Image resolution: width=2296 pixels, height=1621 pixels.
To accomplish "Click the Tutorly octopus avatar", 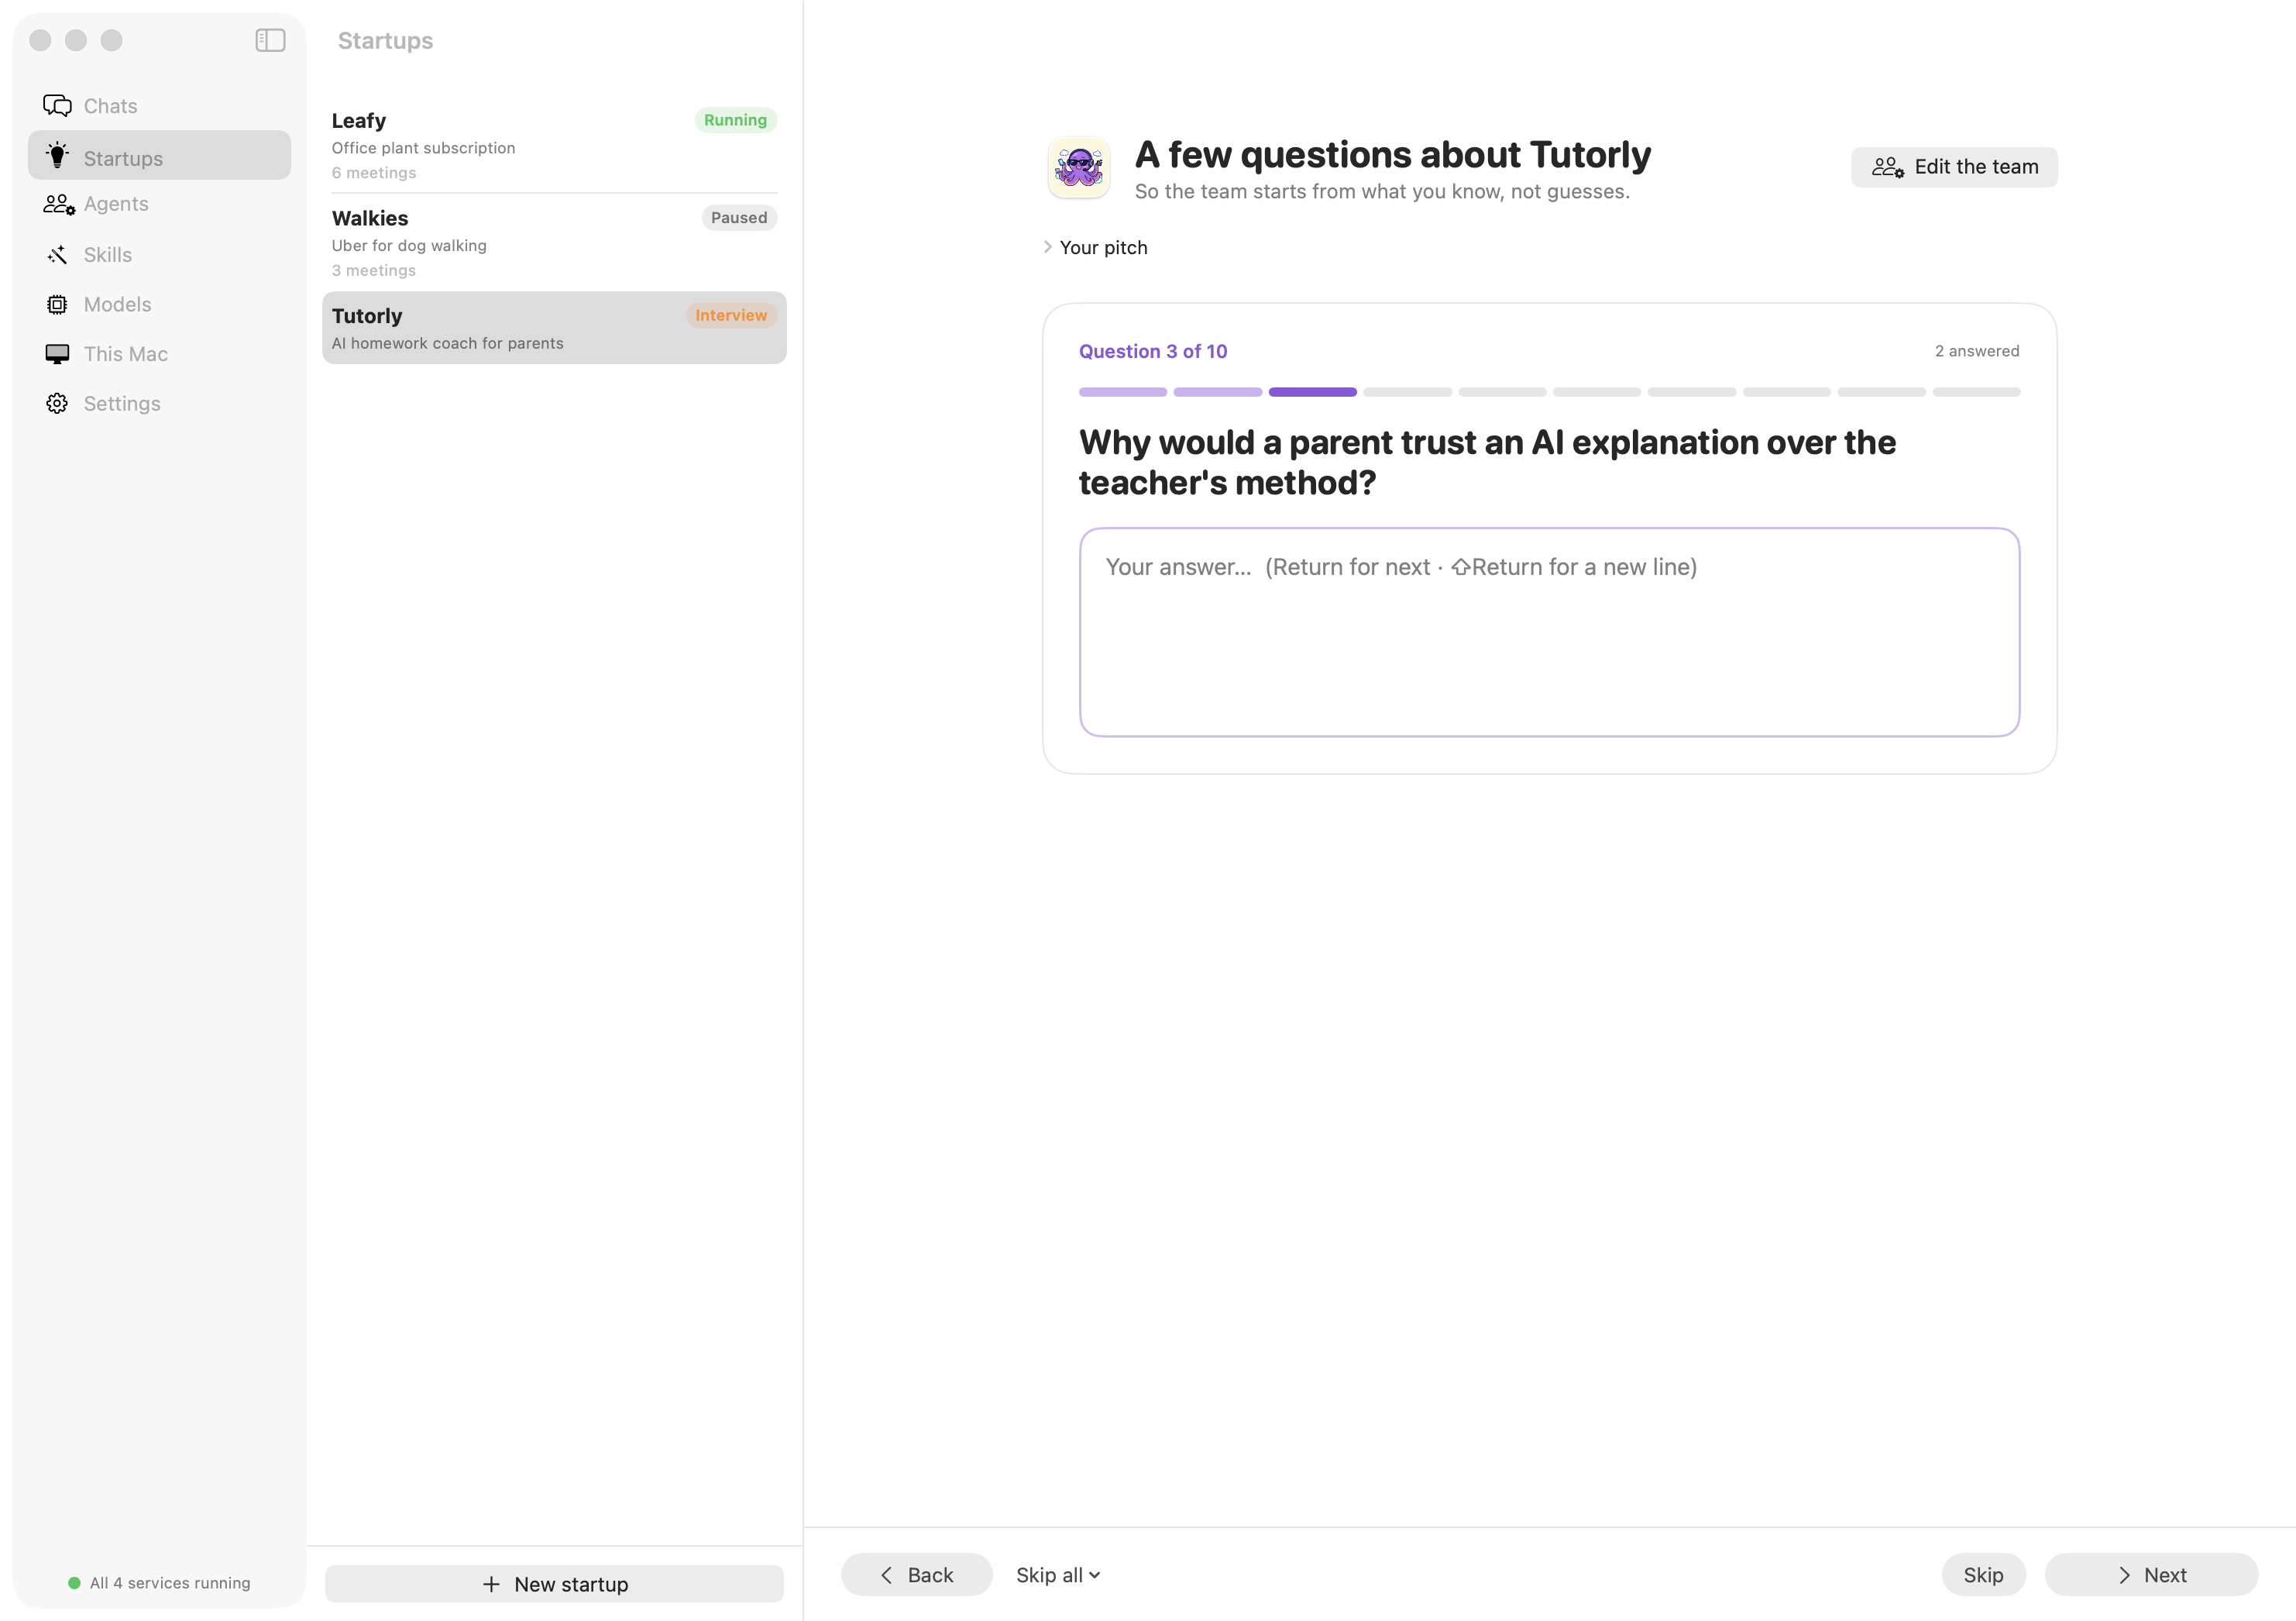I will pos(1079,168).
